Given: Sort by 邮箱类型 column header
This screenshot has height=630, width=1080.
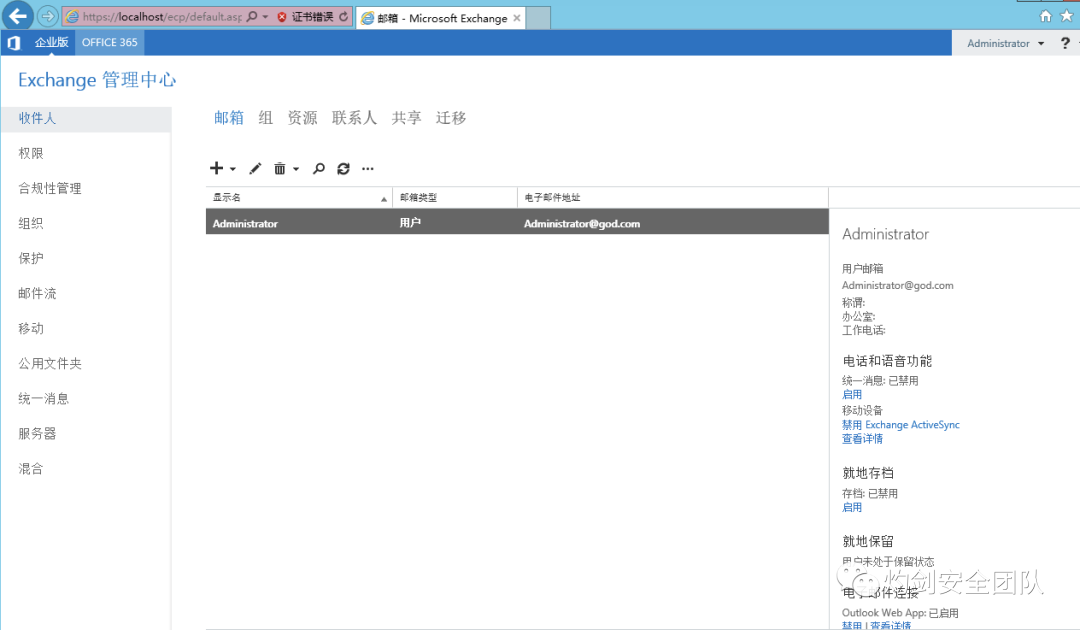Looking at the screenshot, I should click(455, 198).
